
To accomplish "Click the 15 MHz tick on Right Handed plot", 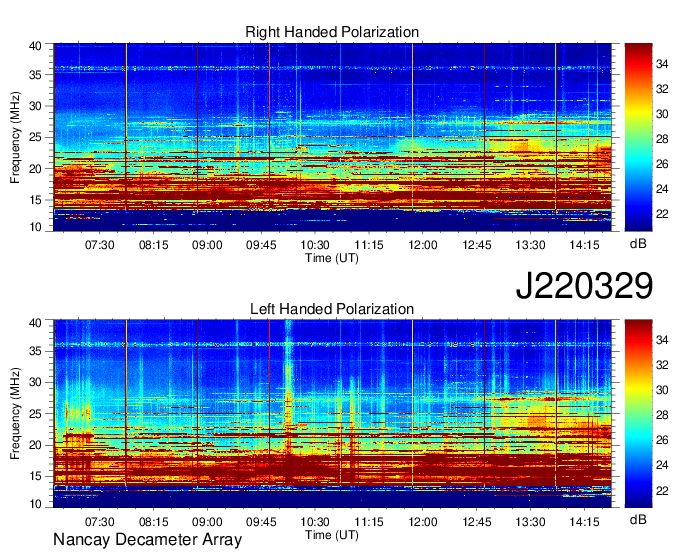I will (36, 200).
